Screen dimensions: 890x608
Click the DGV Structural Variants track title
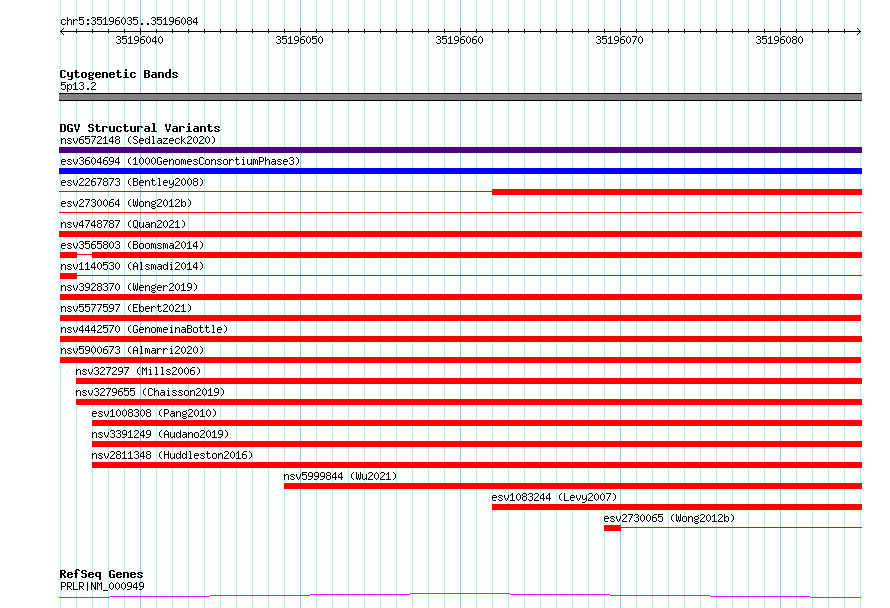pos(140,128)
